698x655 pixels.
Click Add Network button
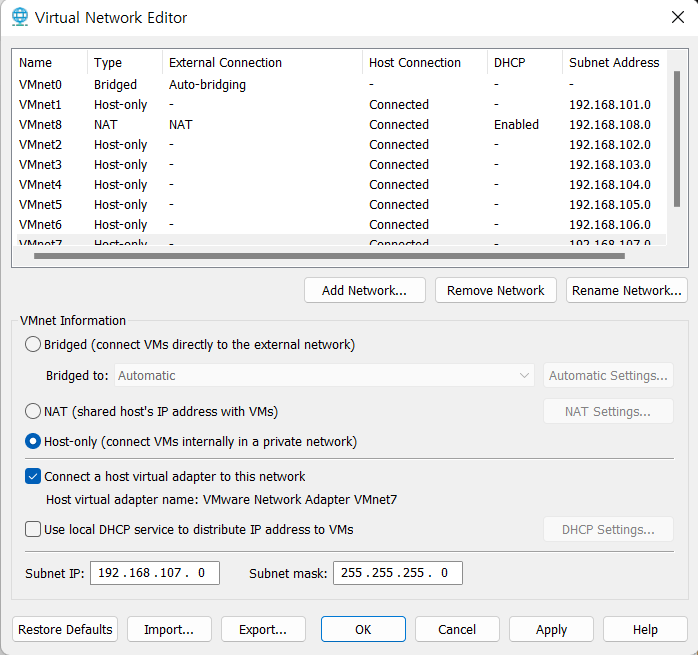pos(365,290)
